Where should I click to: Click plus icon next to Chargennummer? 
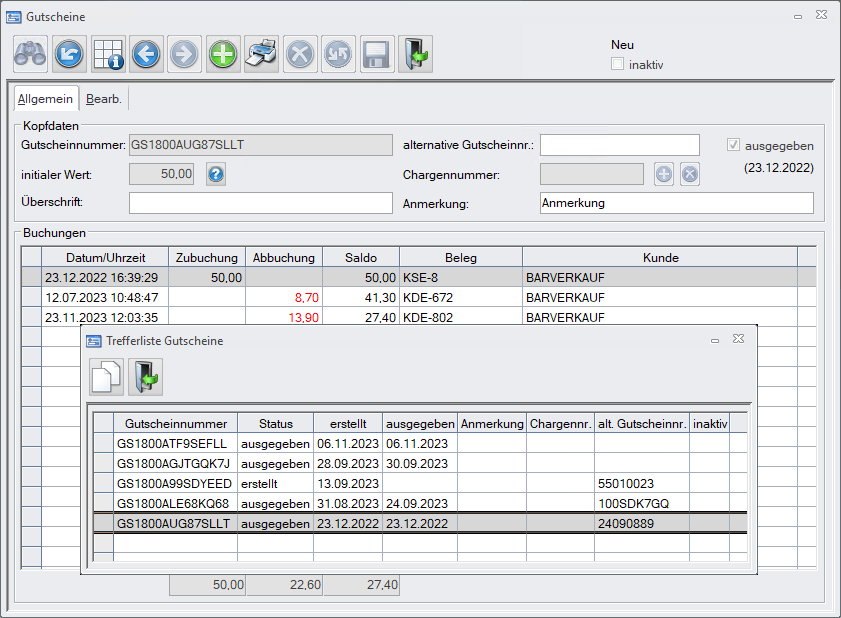click(664, 175)
